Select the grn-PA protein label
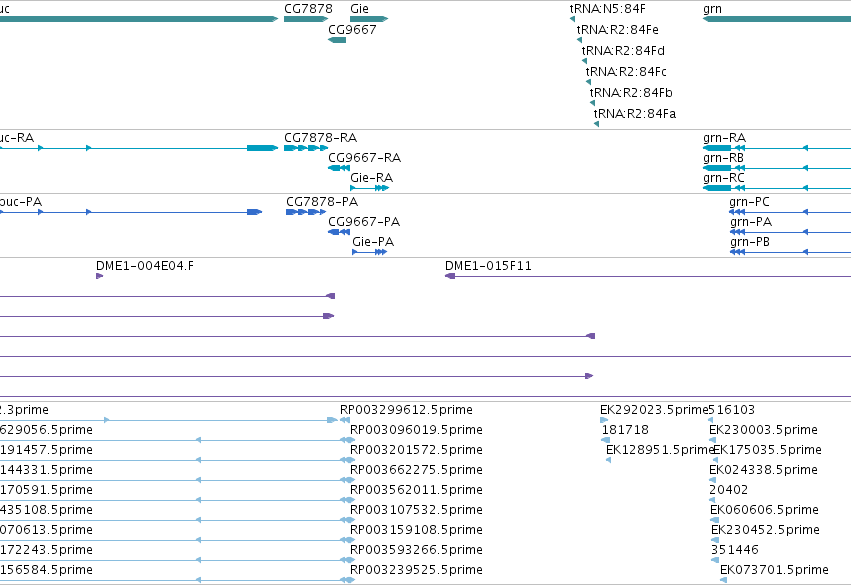851x585 pixels. coord(751,222)
